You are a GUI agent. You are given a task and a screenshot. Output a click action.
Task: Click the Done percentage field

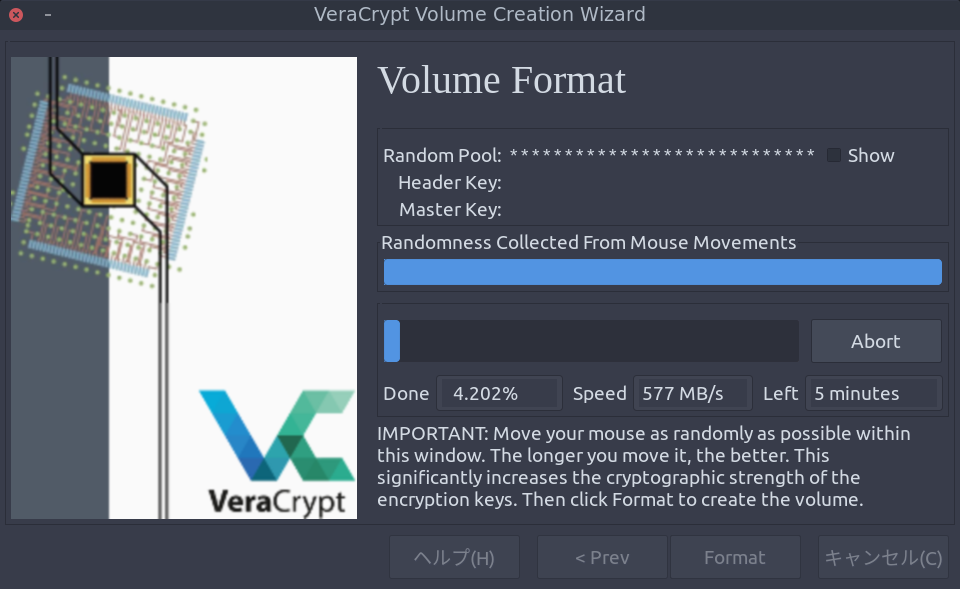pos(498,393)
